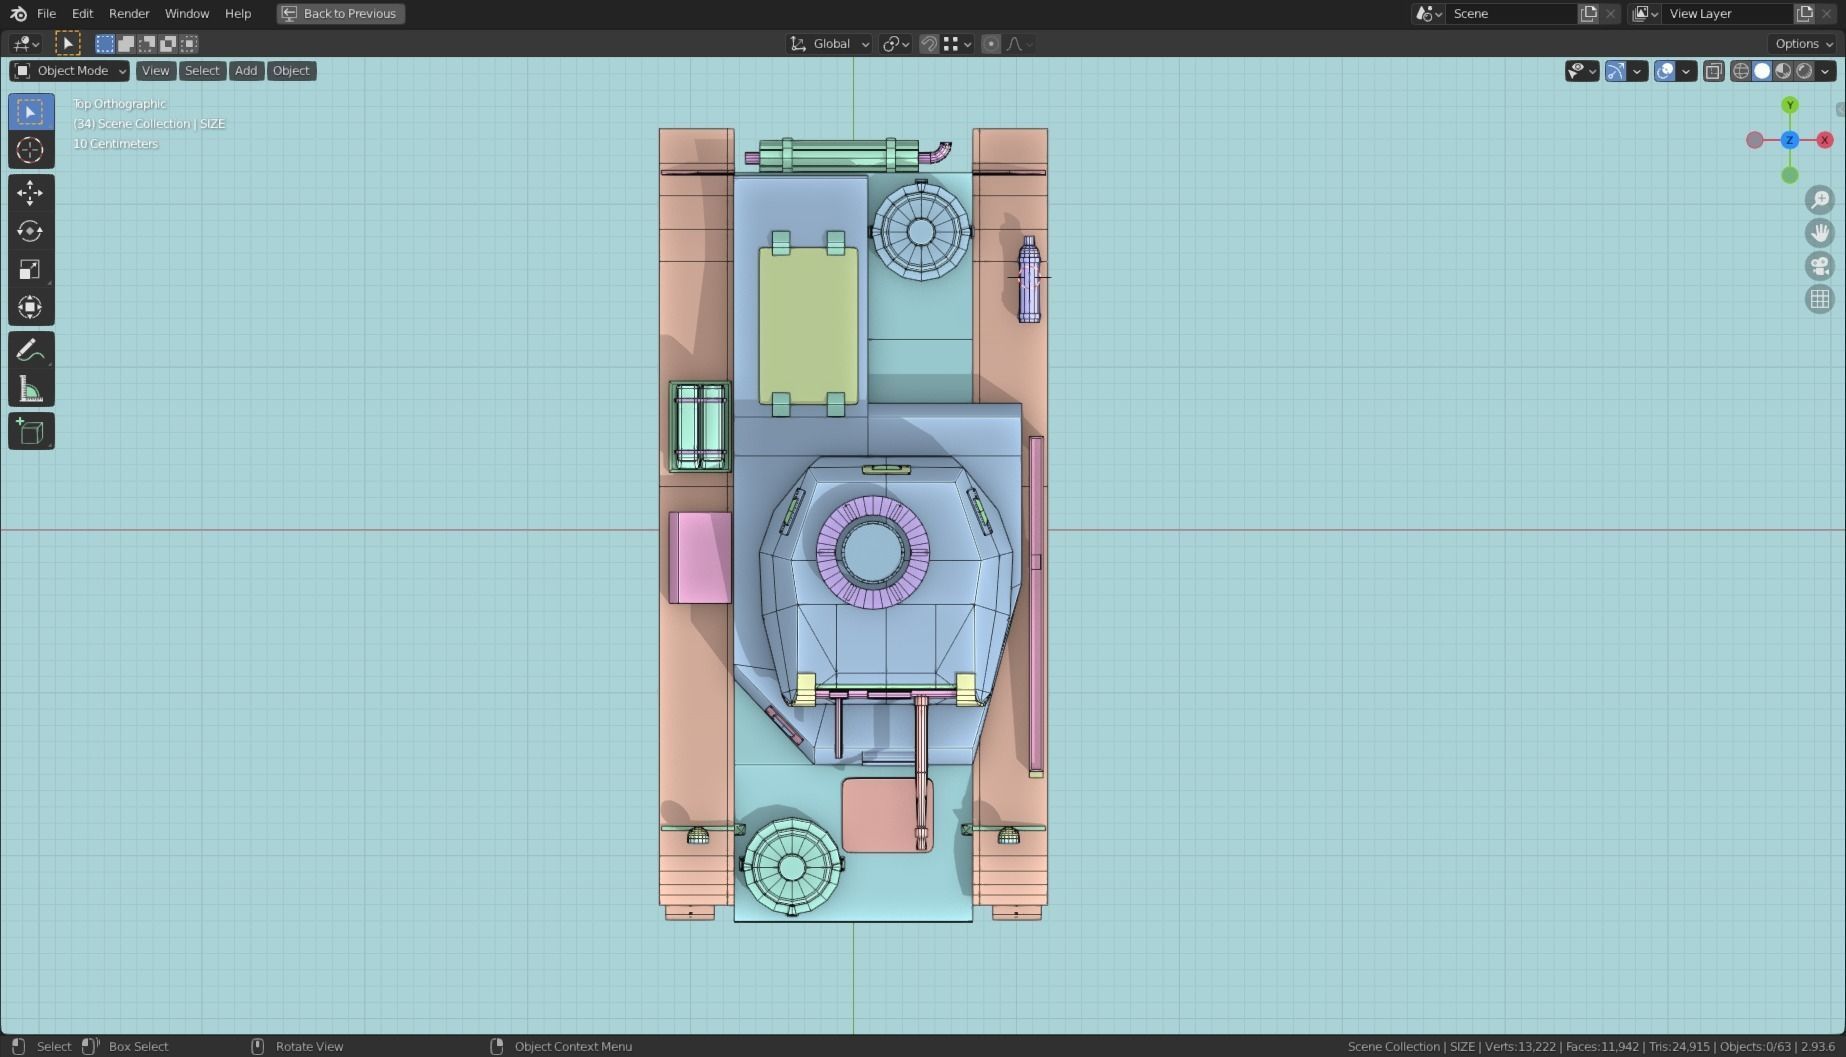Click the Scene name field
The image size is (1846, 1057).
click(1511, 13)
